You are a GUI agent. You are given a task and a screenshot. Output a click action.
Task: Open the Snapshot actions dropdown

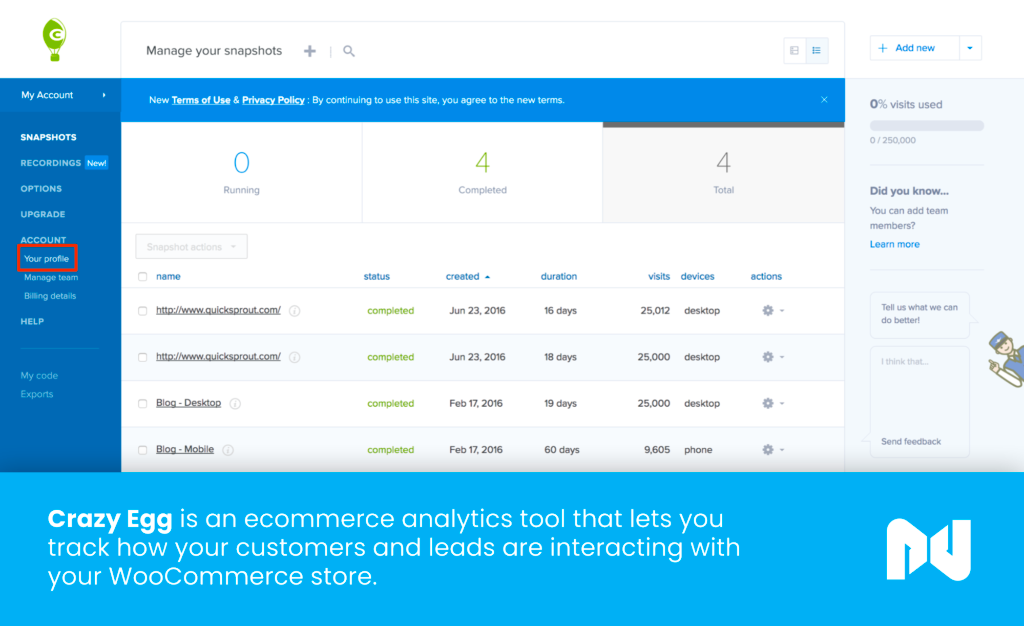[191, 246]
